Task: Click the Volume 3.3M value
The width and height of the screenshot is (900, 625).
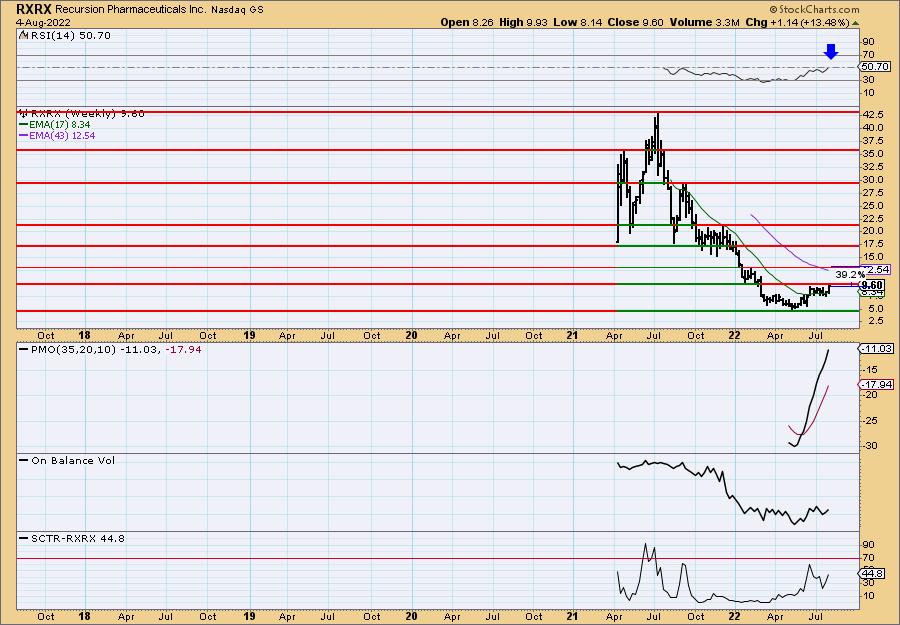Action: point(704,22)
